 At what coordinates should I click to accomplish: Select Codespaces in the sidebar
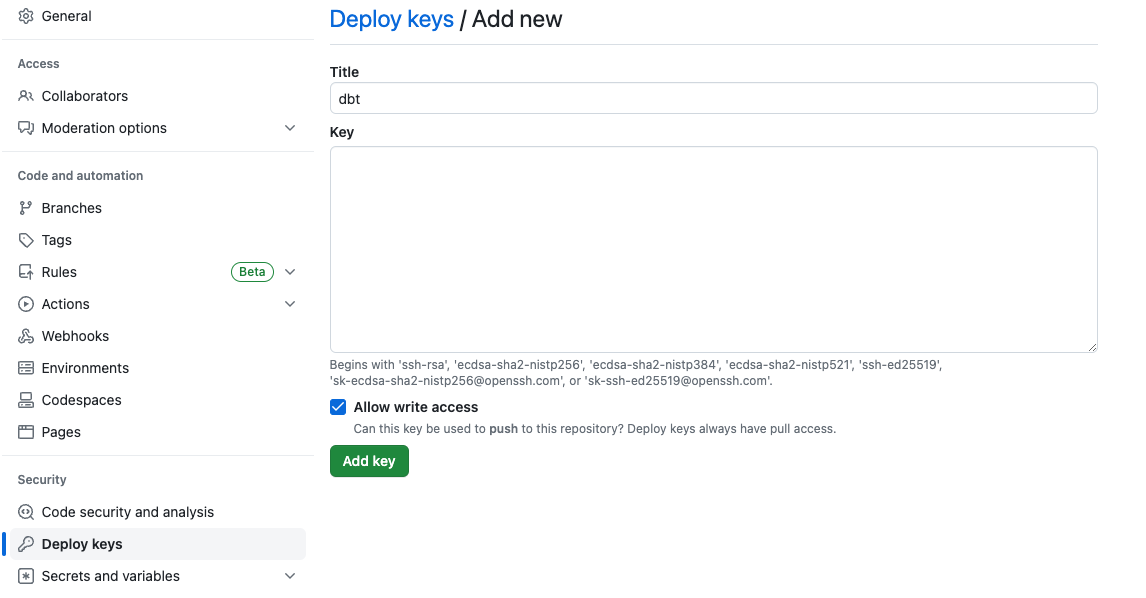point(81,400)
